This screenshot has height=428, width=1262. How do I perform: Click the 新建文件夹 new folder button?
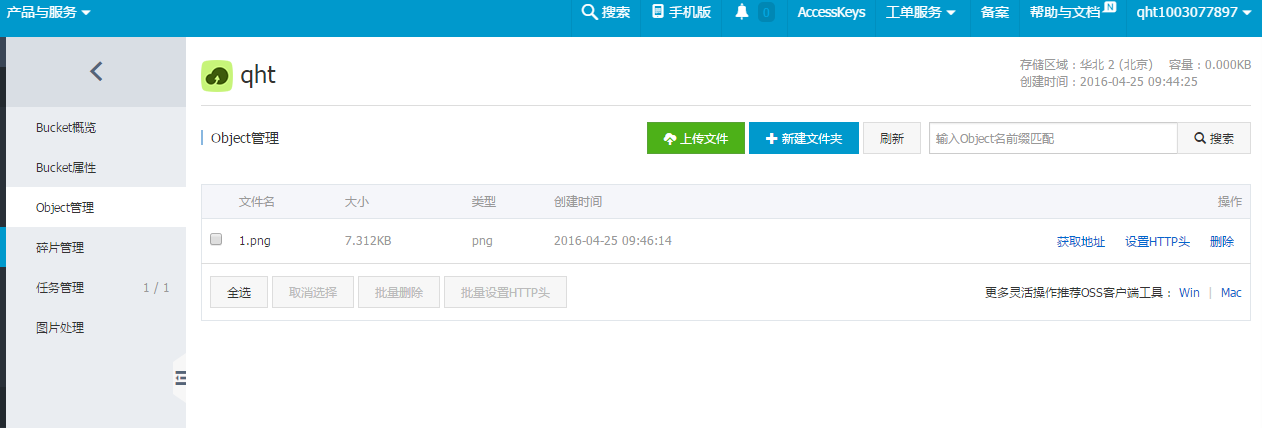804,139
